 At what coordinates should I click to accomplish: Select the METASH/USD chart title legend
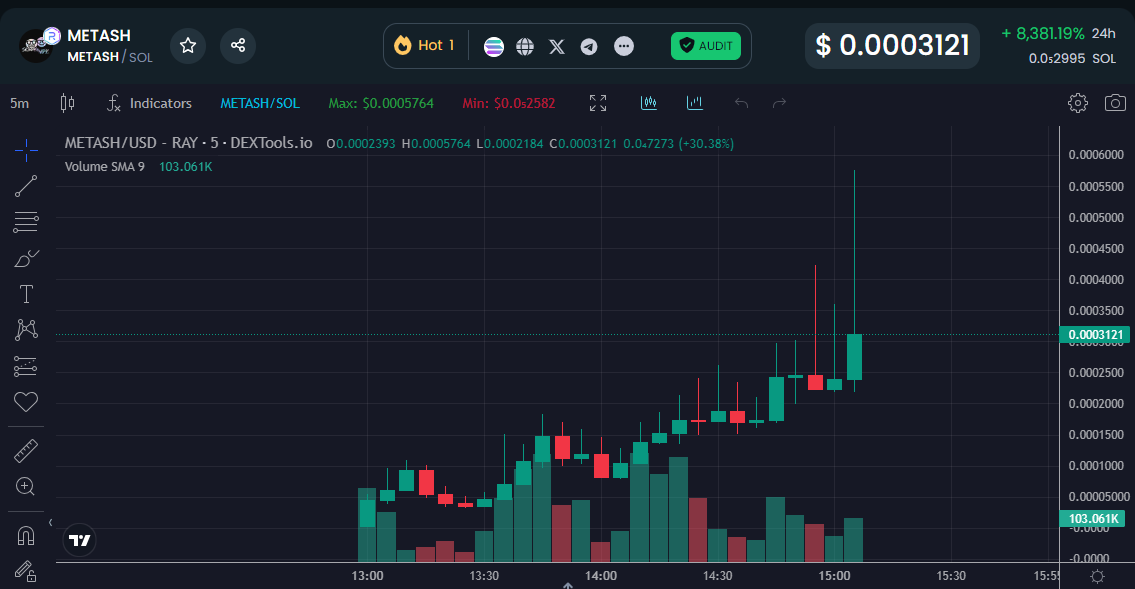point(188,143)
